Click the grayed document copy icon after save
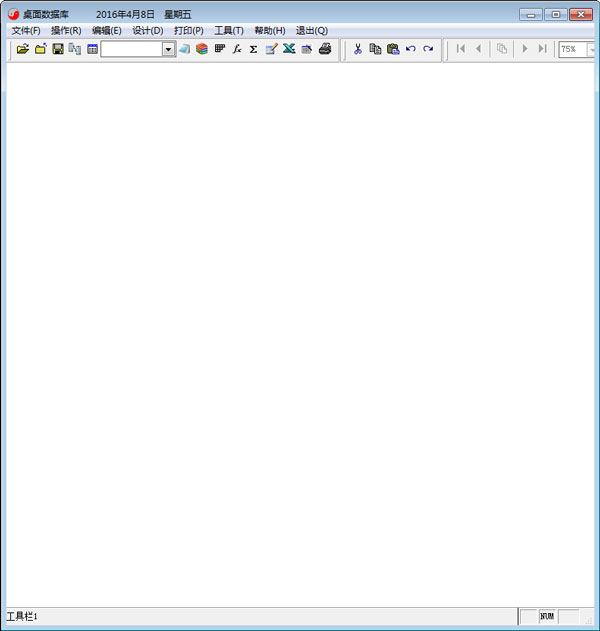600x631 pixels. click(75, 49)
